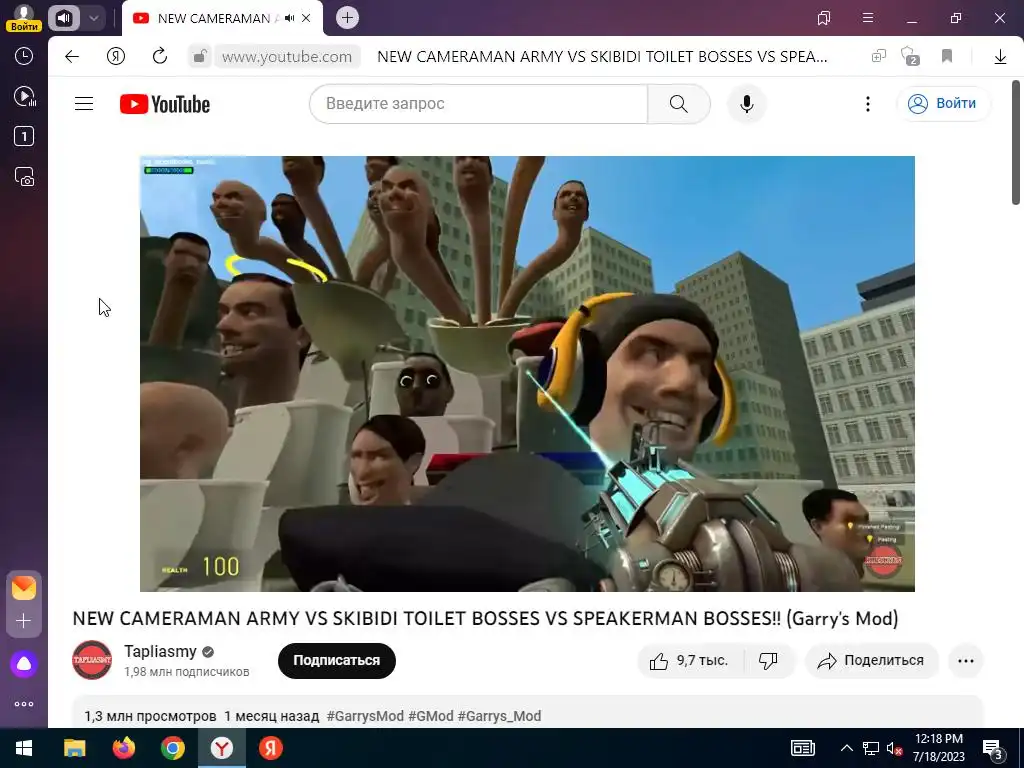Open the browser main menu hamburger
This screenshot has width=1024, height=768.
click(868, 18)
